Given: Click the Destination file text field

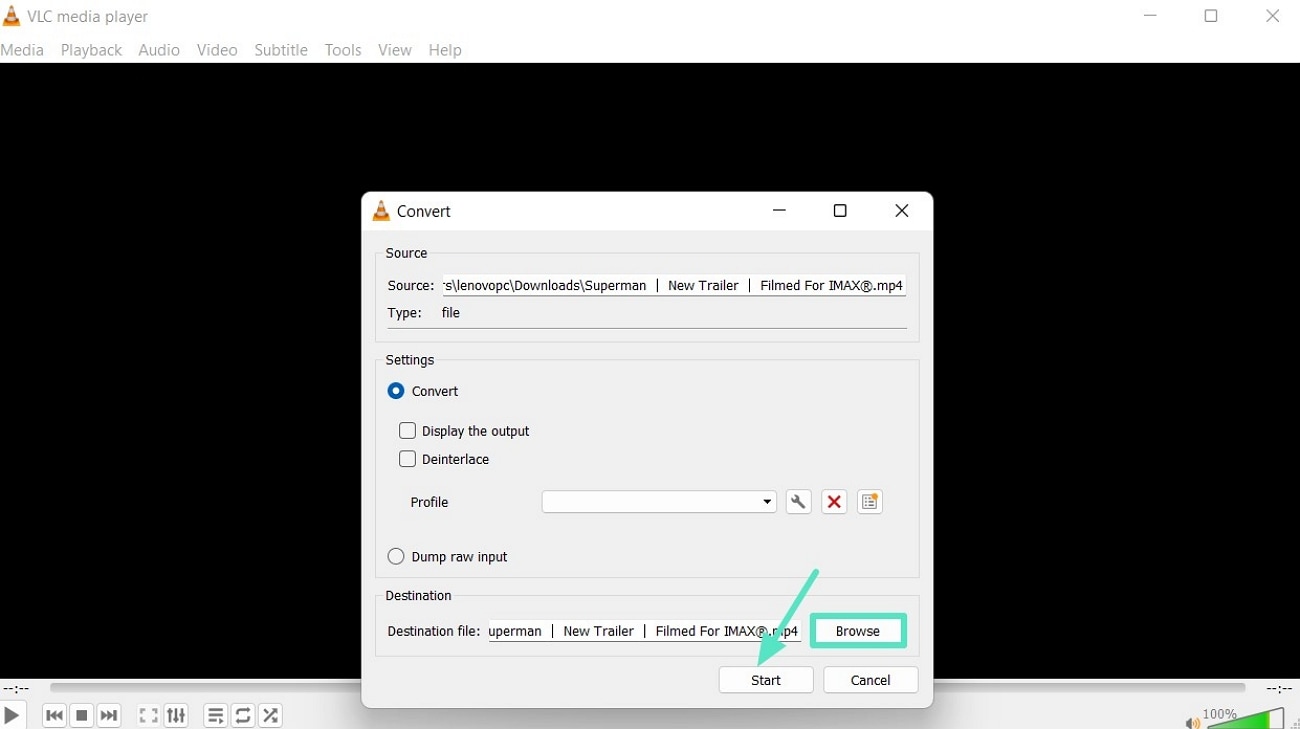Looking at the screenshot, I should click(x=644, y=631).
